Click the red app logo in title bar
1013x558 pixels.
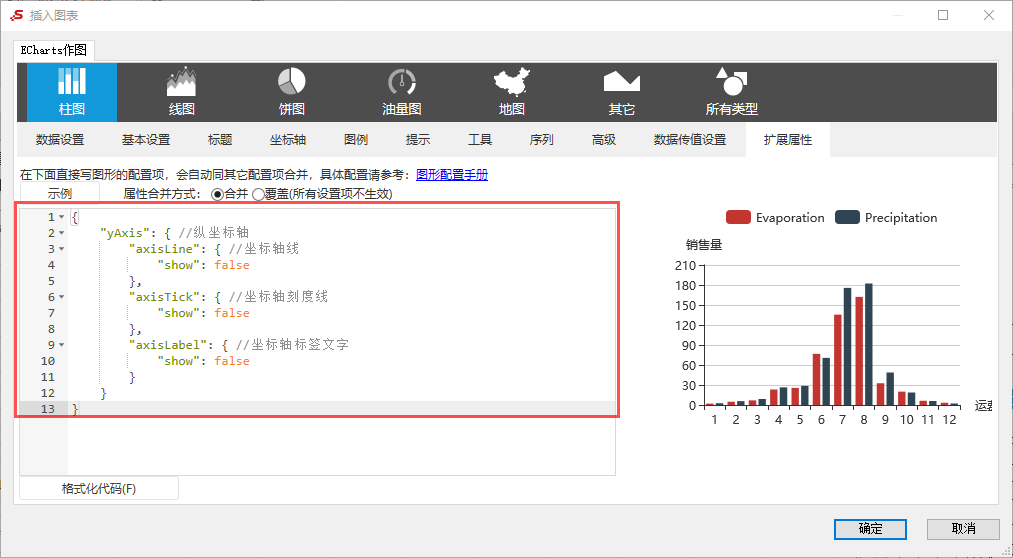coord(17,16)
